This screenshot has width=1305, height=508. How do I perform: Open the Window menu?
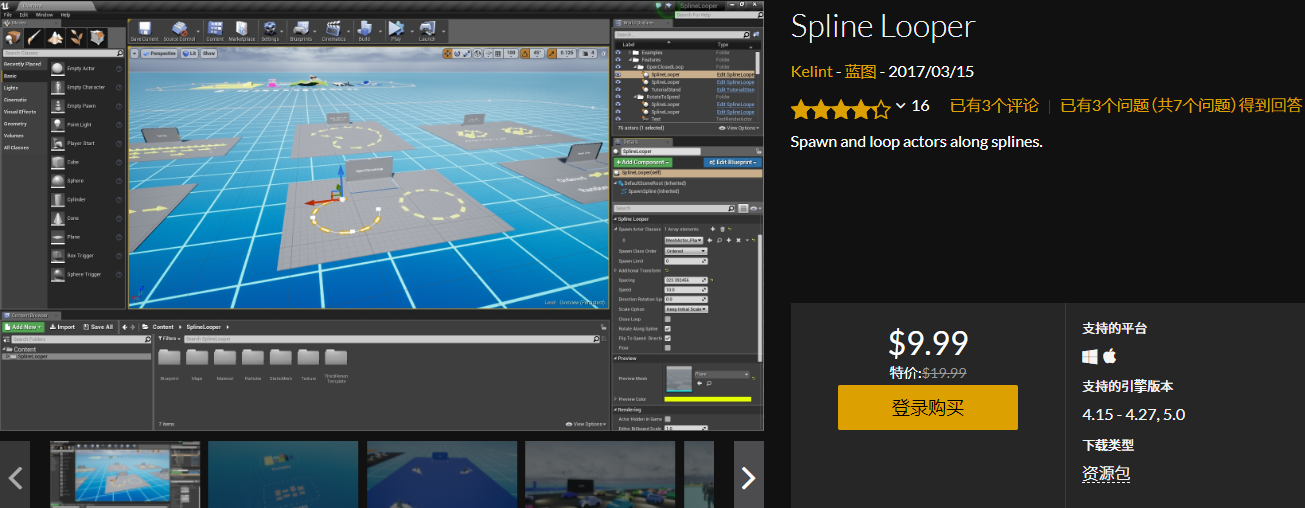coord(44,15)
